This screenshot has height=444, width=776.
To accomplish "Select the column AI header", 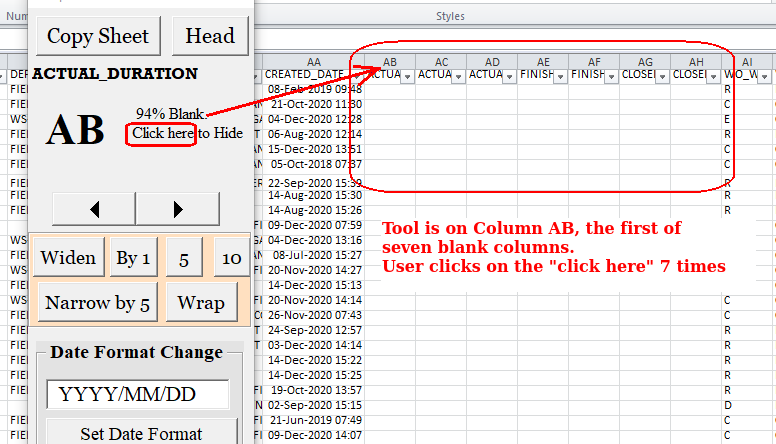I will [x=748, y=60].
